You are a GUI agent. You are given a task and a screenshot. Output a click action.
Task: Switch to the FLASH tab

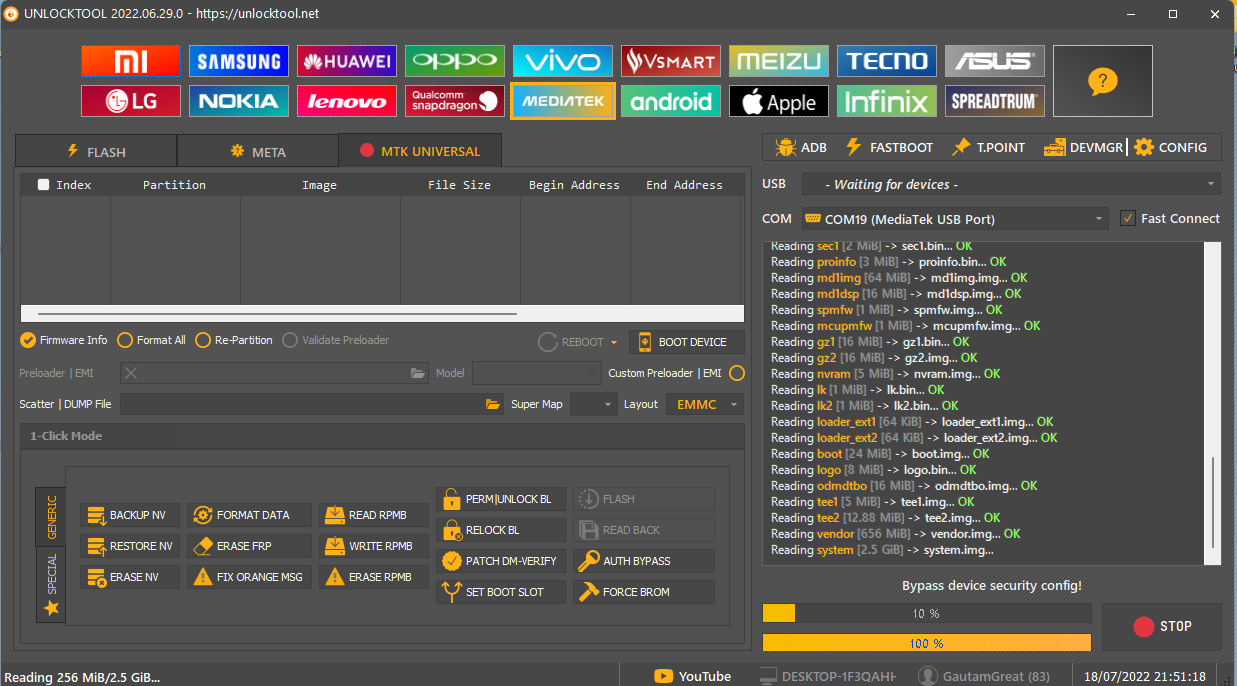(x=96, y=151)
